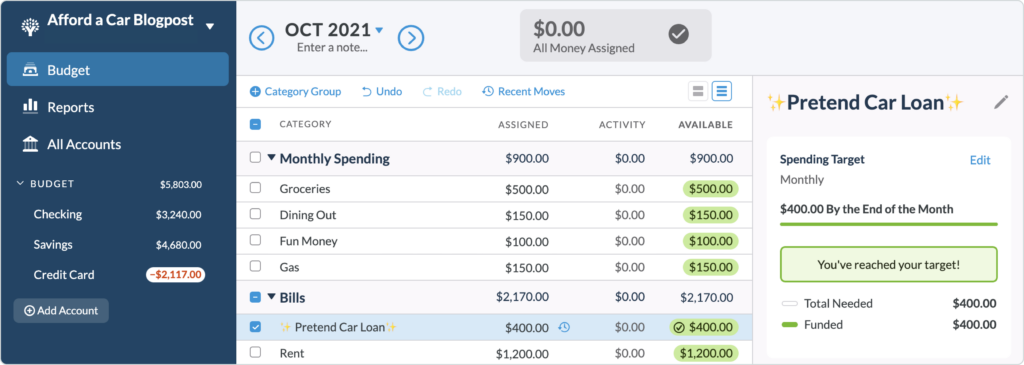The image size is (1024, 365).
Task: Go to next month arrow
Action: click(411, 39)
